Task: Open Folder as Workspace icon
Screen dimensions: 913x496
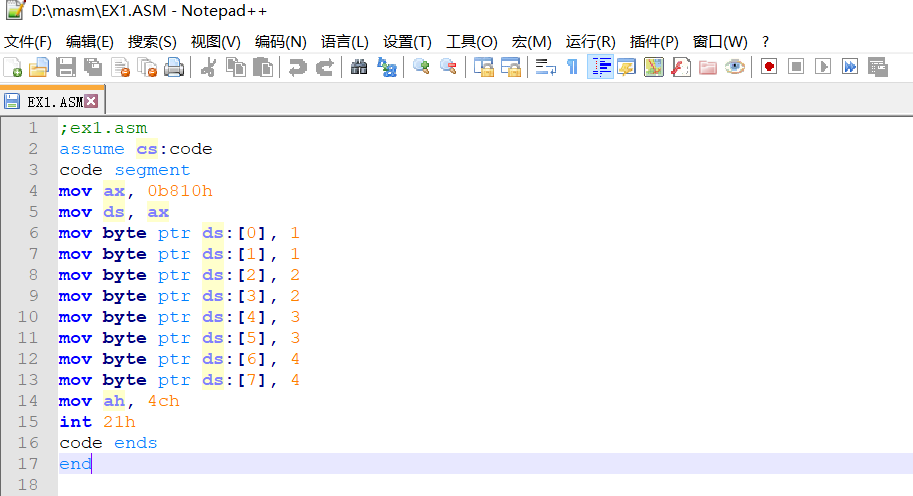Action: point(707,68)
